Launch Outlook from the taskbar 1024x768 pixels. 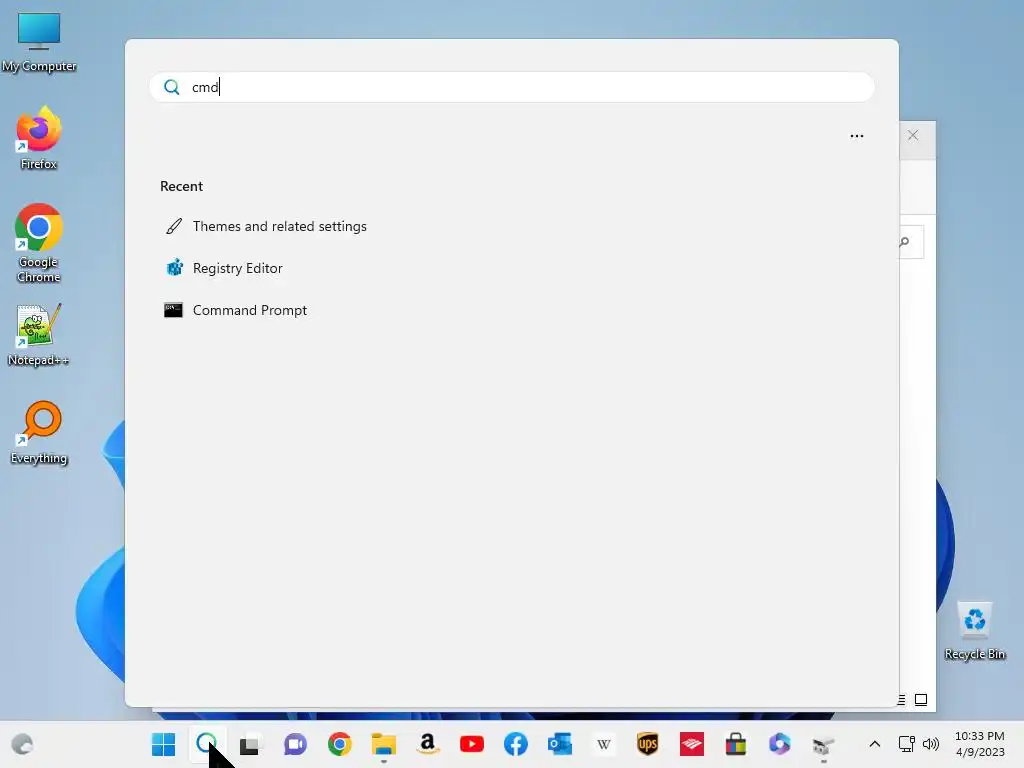pos(560,744)
